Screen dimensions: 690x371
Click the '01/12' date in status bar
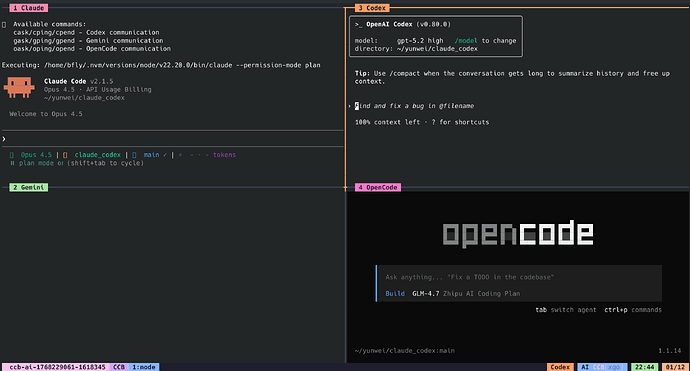coord(675,367)
